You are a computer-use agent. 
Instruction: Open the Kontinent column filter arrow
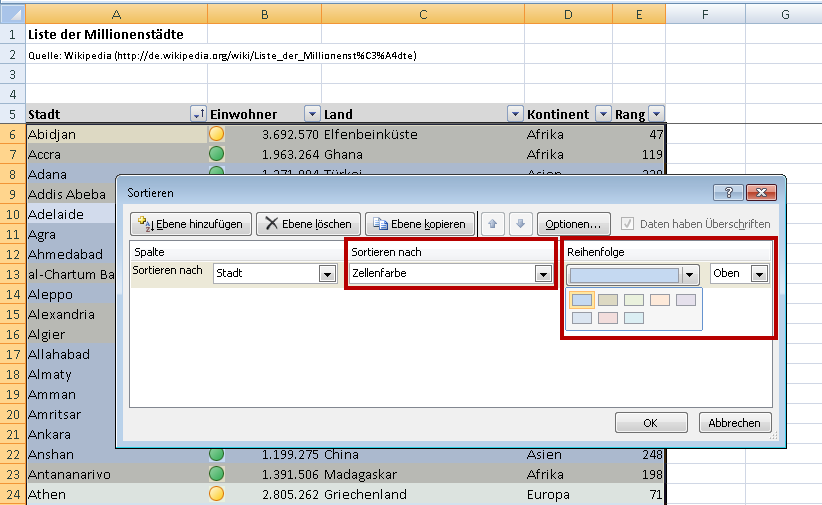(603, 114)
